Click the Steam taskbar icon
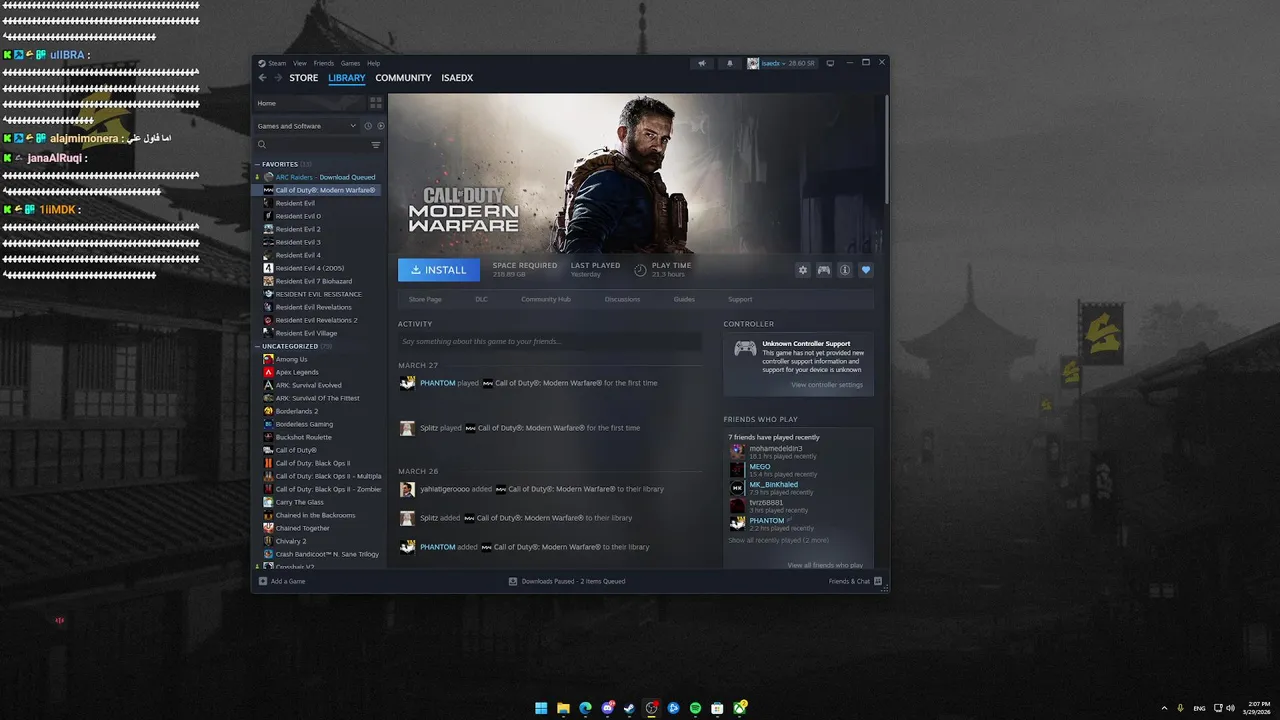The height and width of the screenshot is (720, 1280). coord(629,708)
